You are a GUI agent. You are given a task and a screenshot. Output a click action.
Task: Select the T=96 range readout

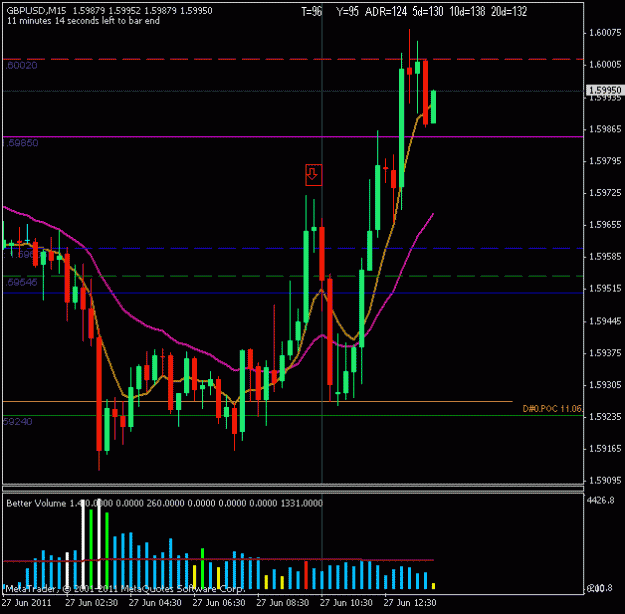pos(311,12)
